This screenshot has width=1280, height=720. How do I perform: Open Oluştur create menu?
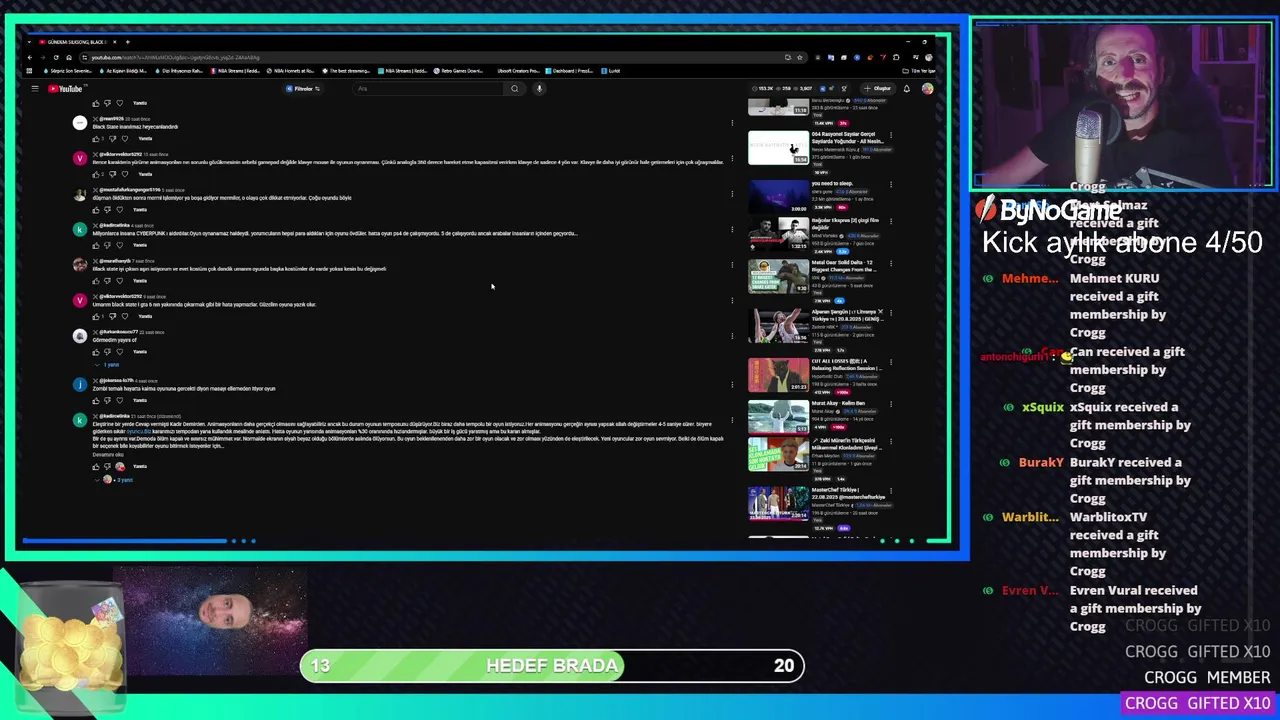(877, 89)
